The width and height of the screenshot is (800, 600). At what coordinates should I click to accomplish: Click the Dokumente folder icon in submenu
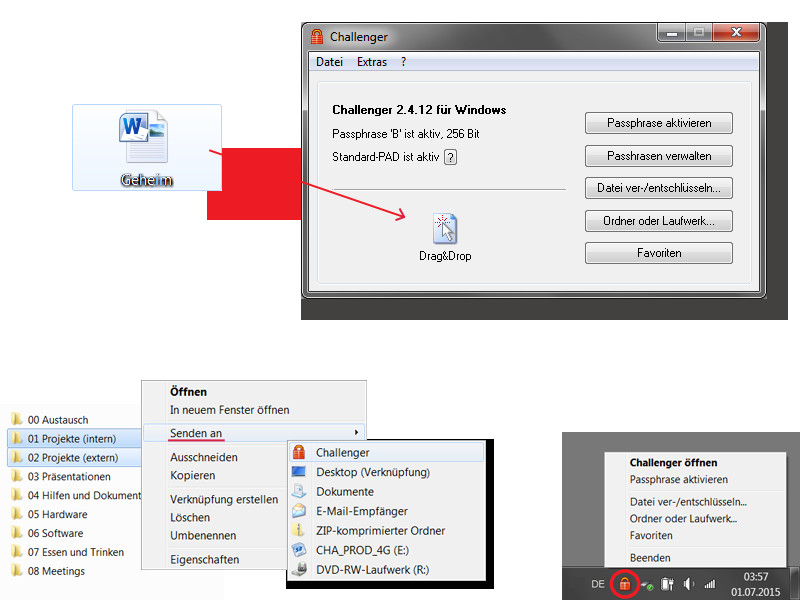tap(299, 491)
